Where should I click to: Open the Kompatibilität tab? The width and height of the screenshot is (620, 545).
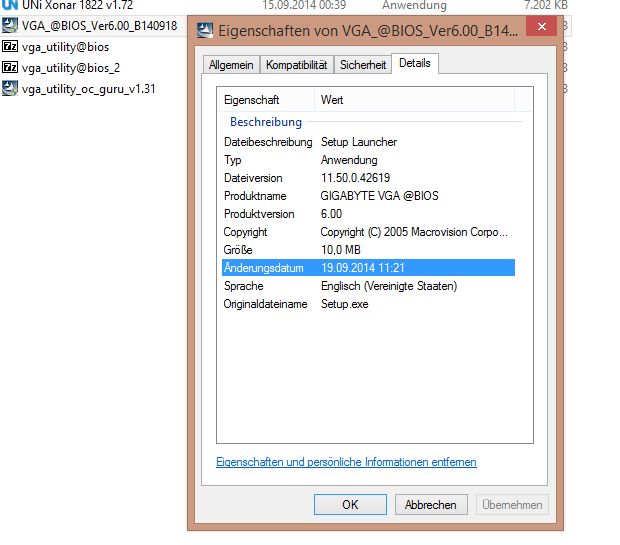click(297, 65)
